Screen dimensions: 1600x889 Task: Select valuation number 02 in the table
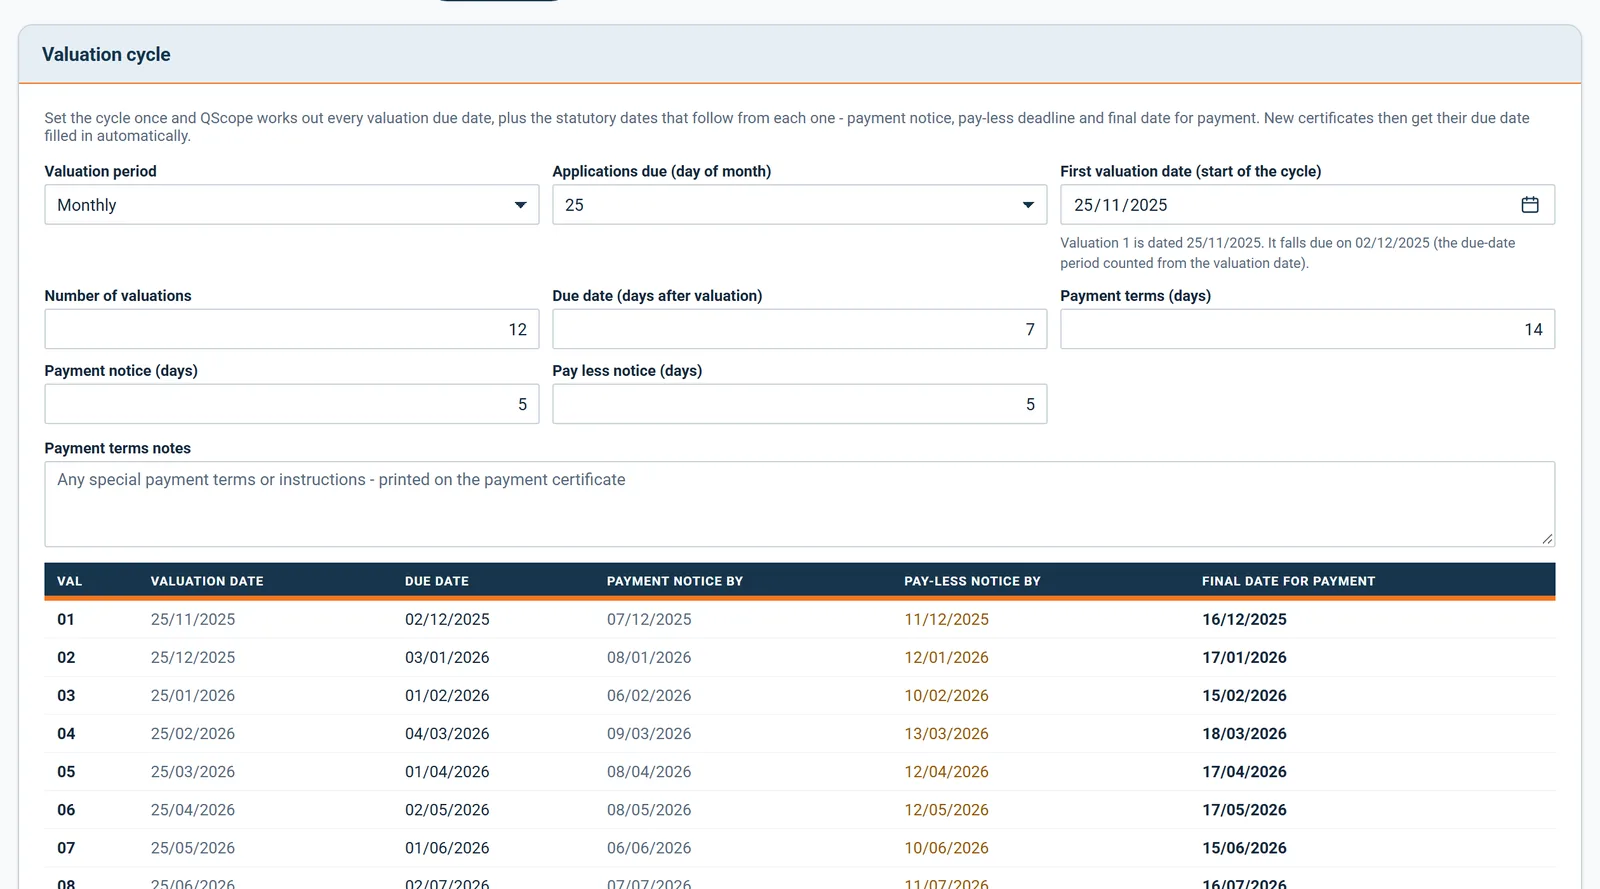(x=66, y=658)
